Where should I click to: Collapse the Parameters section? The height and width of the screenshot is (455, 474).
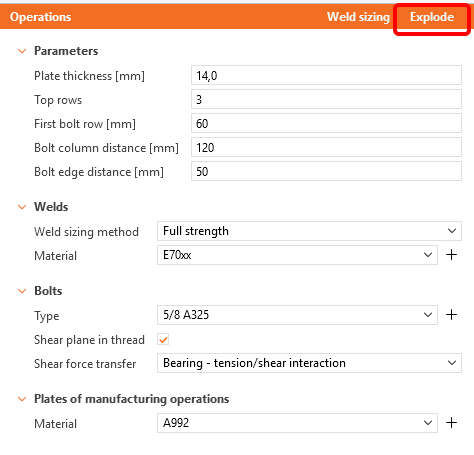pyautogui.click(x=22, y=51)
